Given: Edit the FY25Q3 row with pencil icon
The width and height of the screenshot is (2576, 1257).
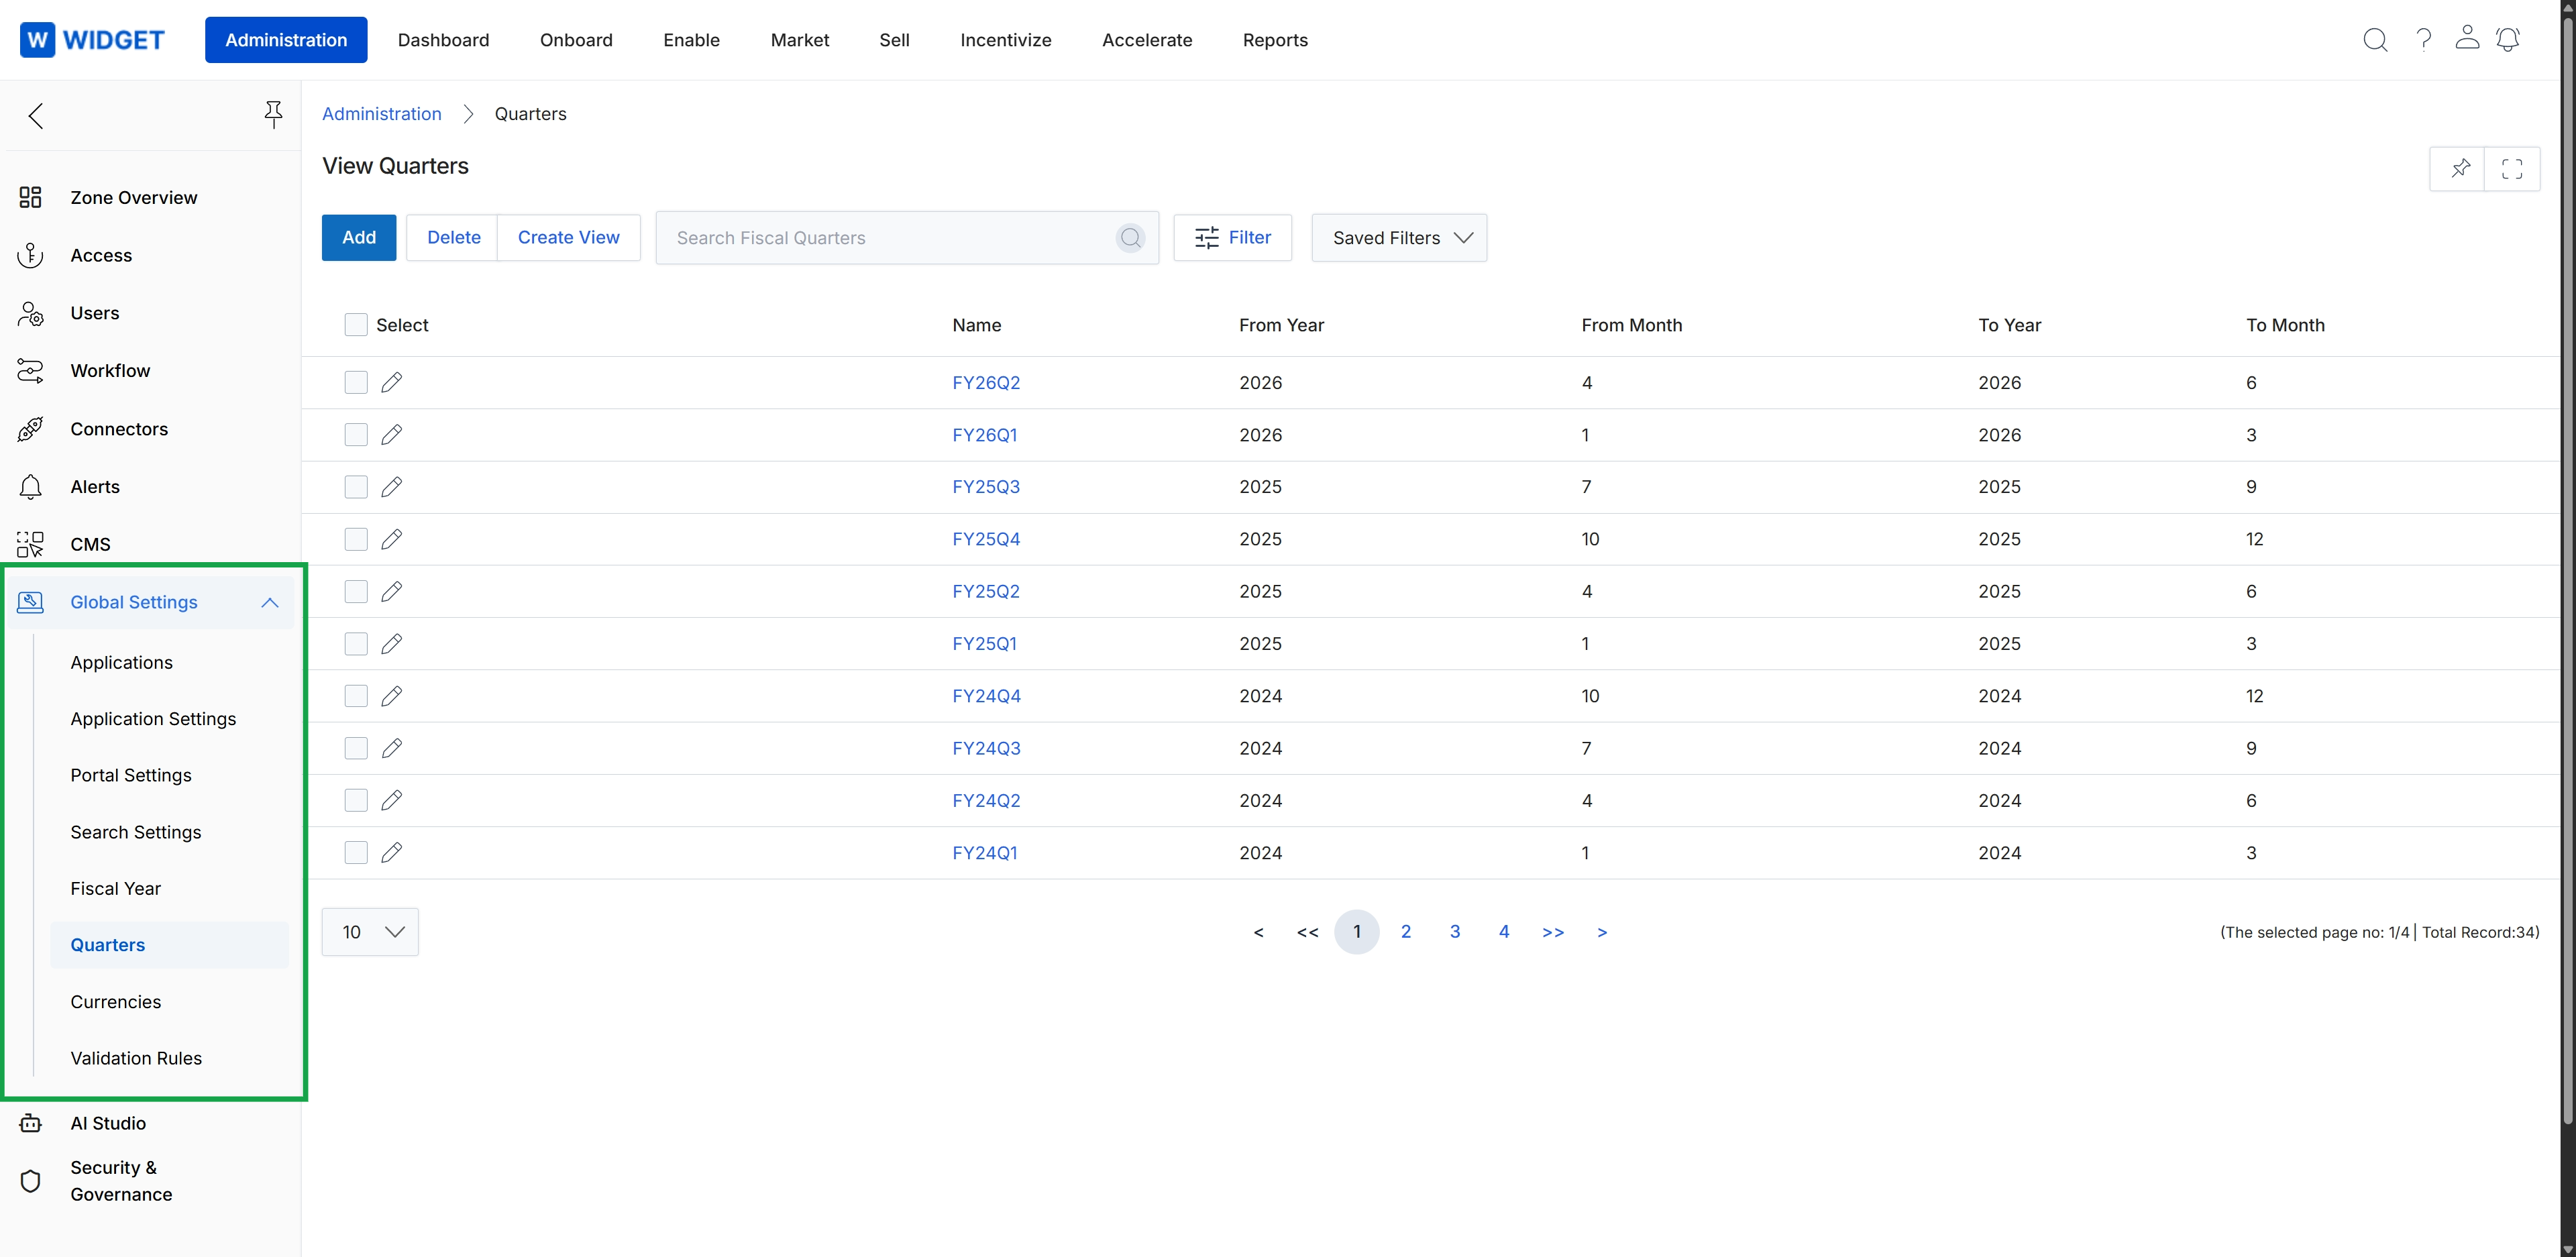Looking at the screenshot, I should [x=392, y=487].
